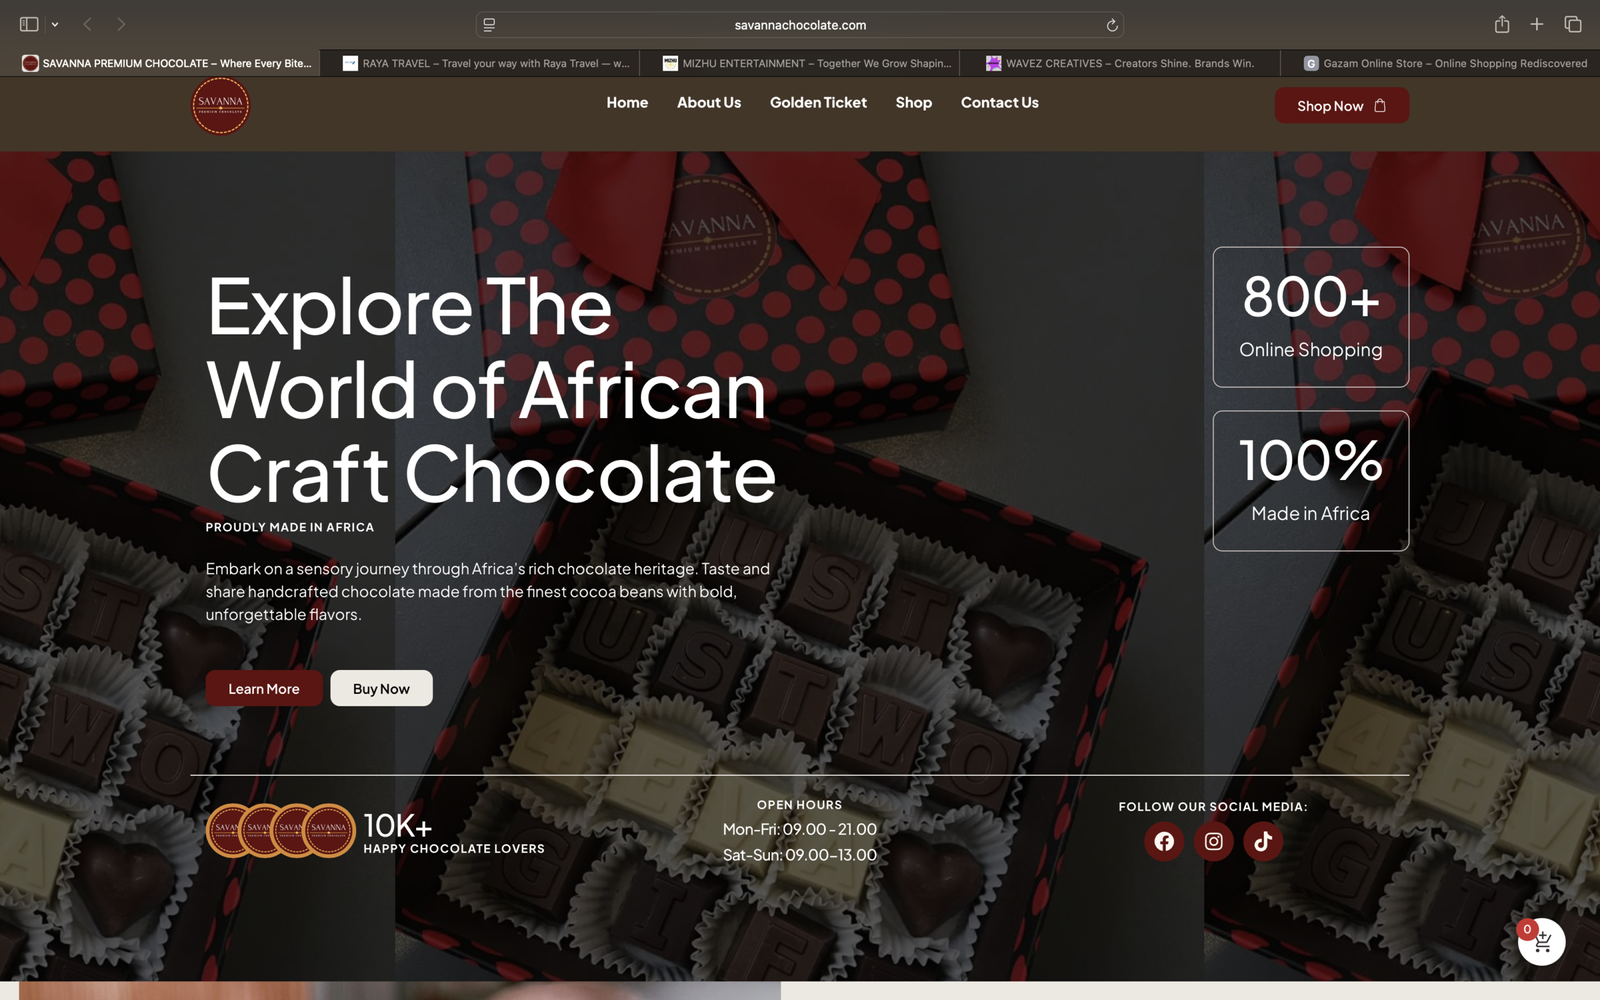This screenshot has height=1000, width=1600.
Task: Show the tab overview icon
Action: tap(1573, 24)
